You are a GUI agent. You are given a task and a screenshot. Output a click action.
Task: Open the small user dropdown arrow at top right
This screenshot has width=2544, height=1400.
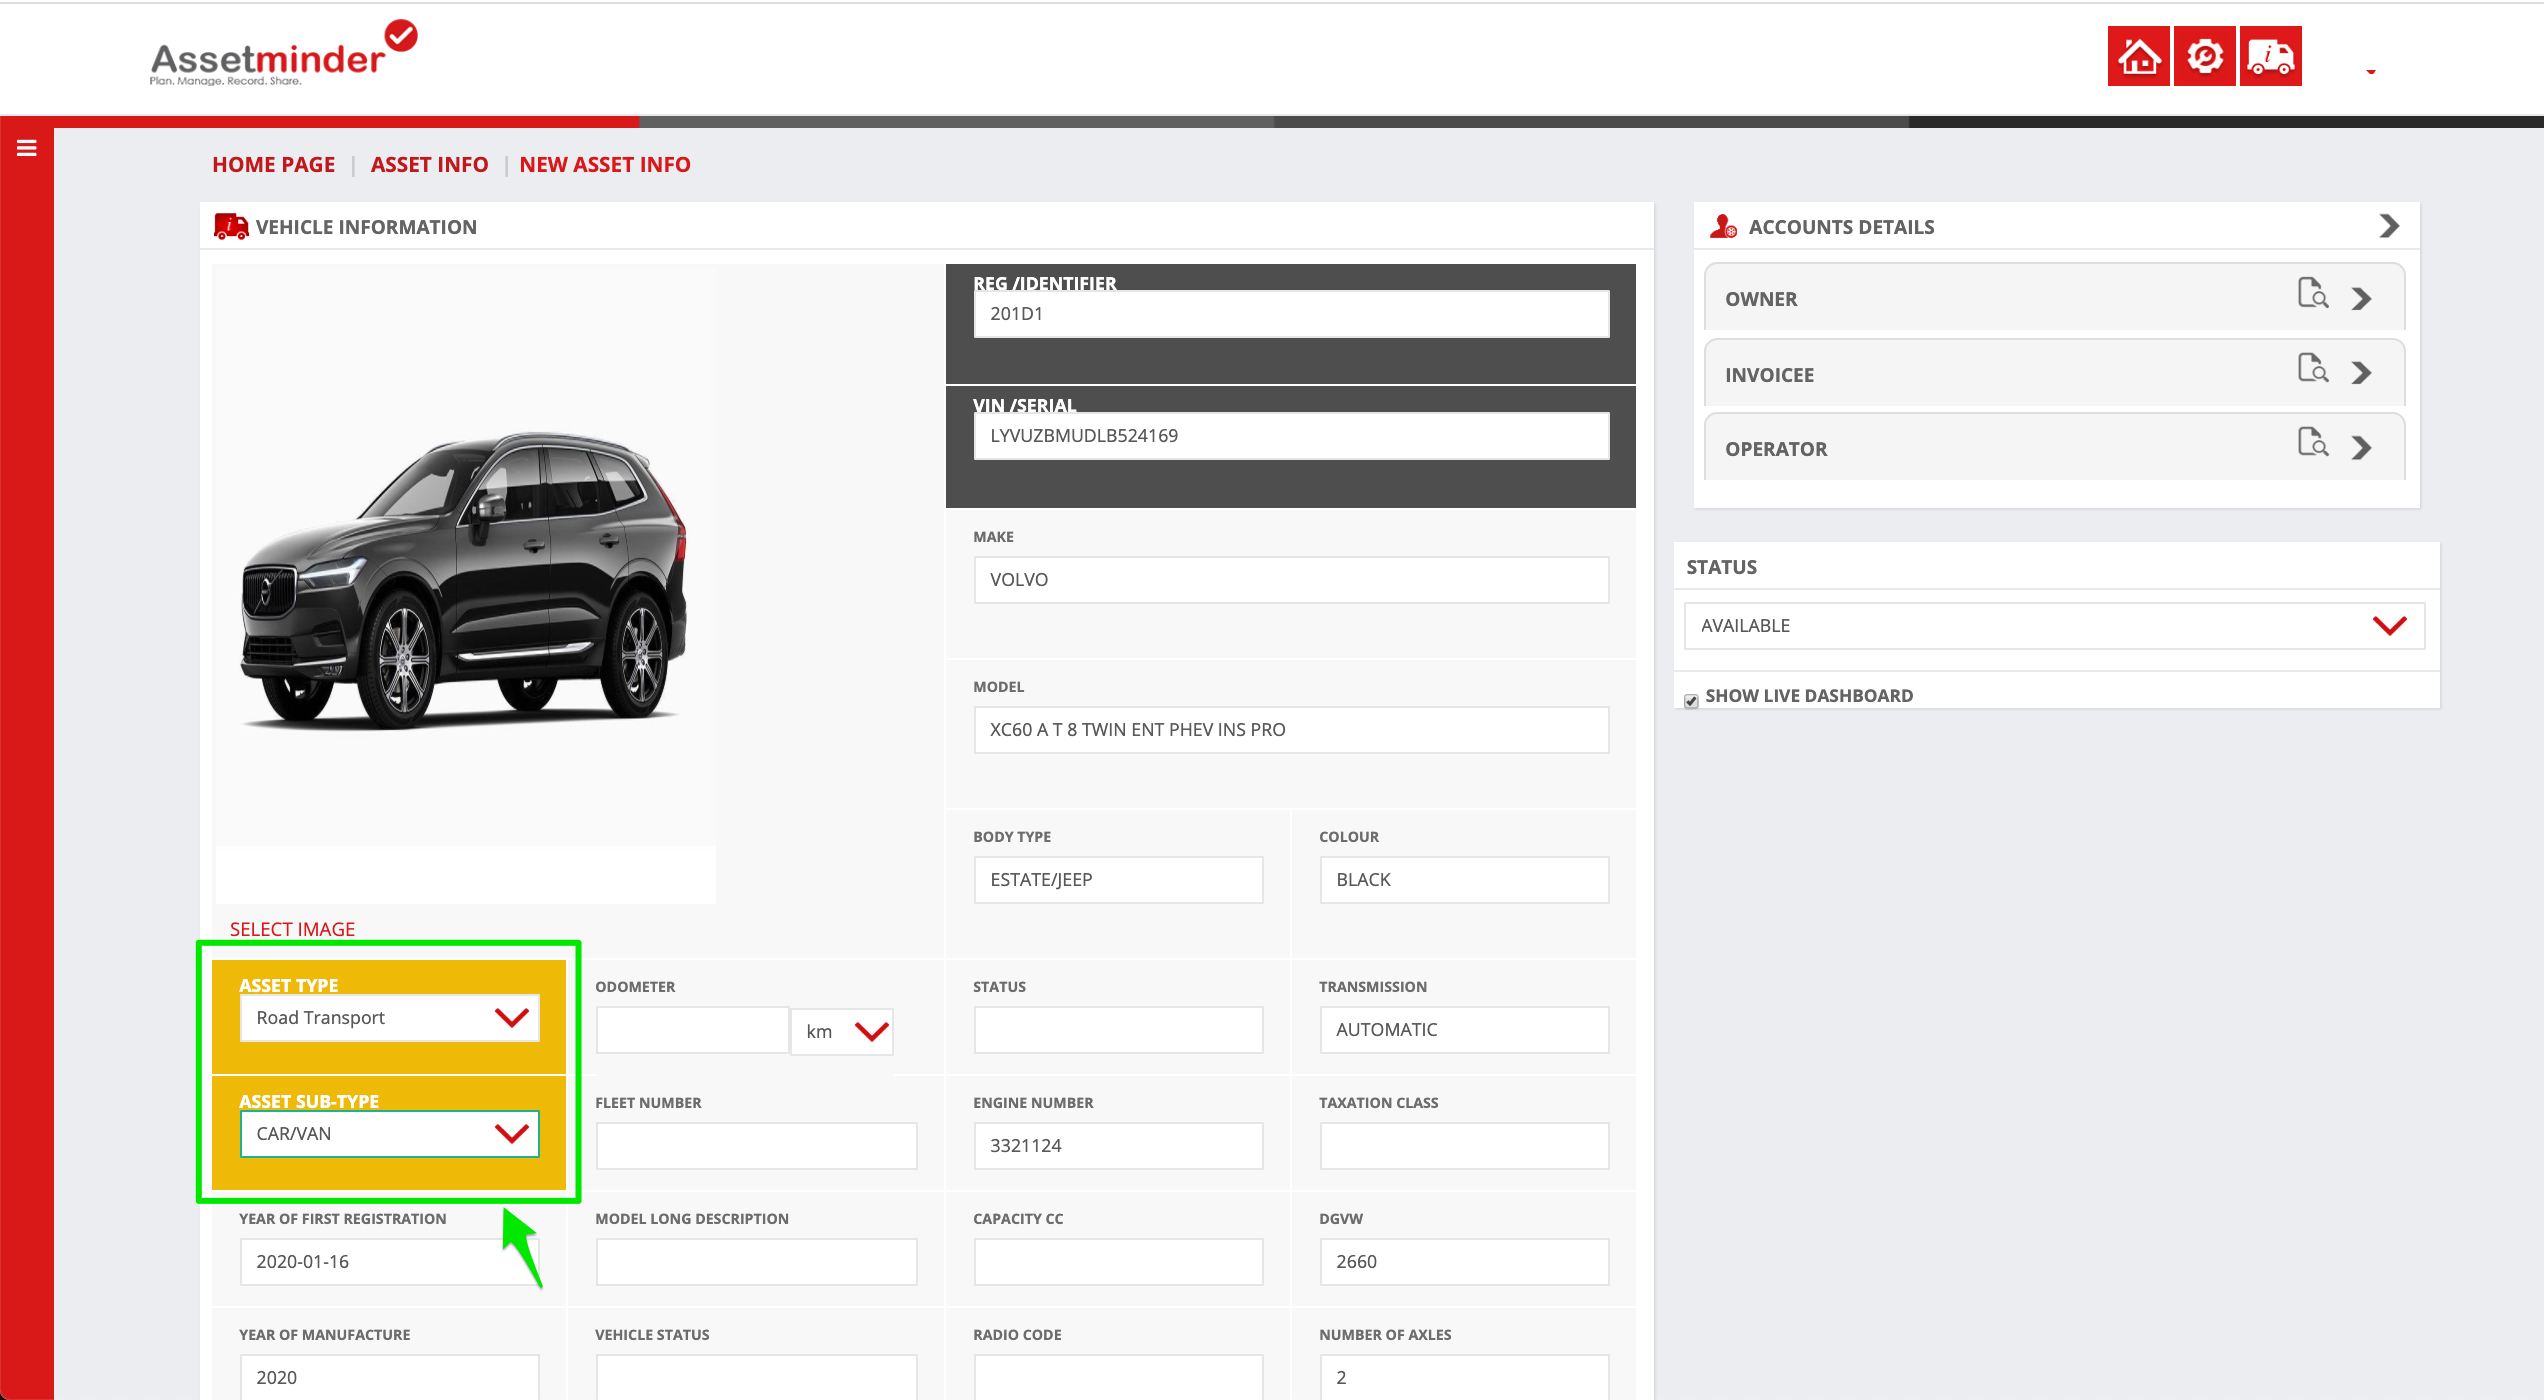point(2370,72)
